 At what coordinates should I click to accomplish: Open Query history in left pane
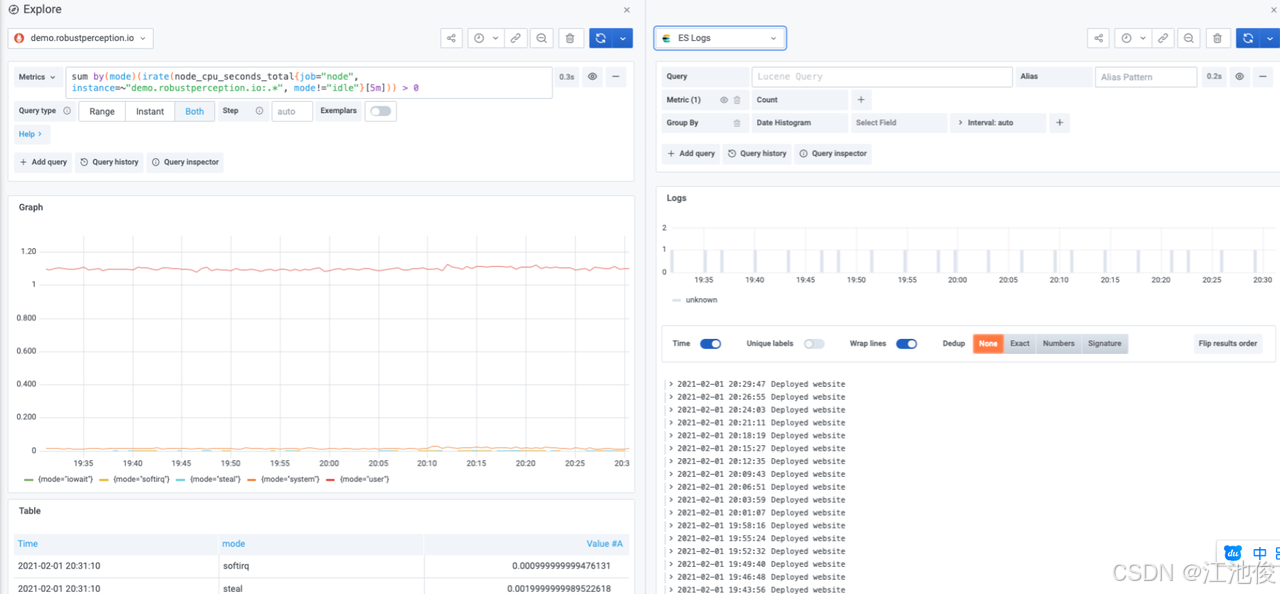109,162
